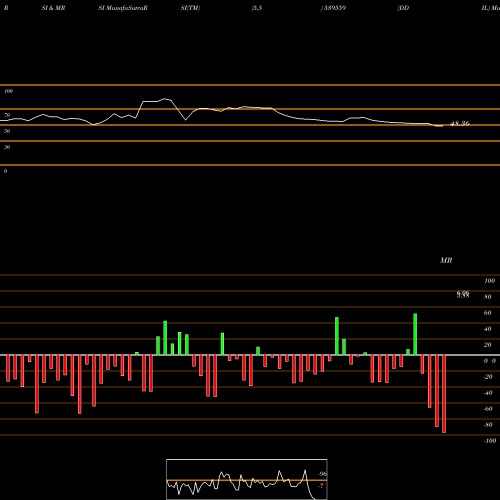Click the '539559' stock code text
This screenshot has width=500, height=500.
tap(334, 8)
